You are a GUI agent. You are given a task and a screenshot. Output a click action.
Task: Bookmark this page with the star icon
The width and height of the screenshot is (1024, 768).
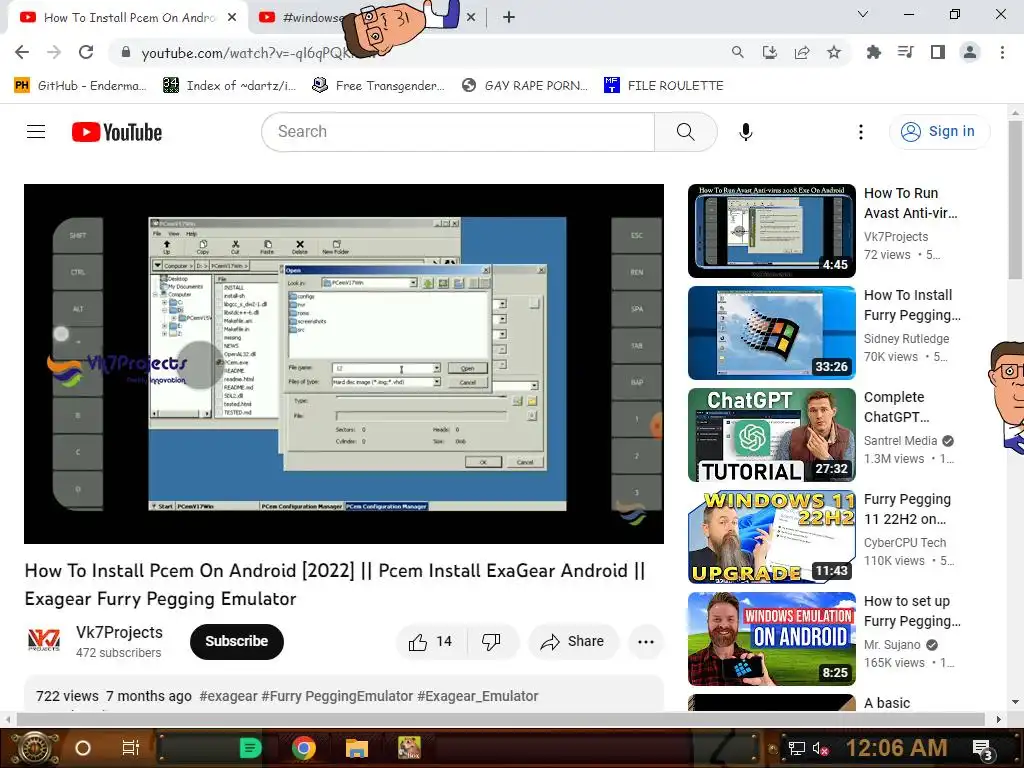click(x=834, y=52)
